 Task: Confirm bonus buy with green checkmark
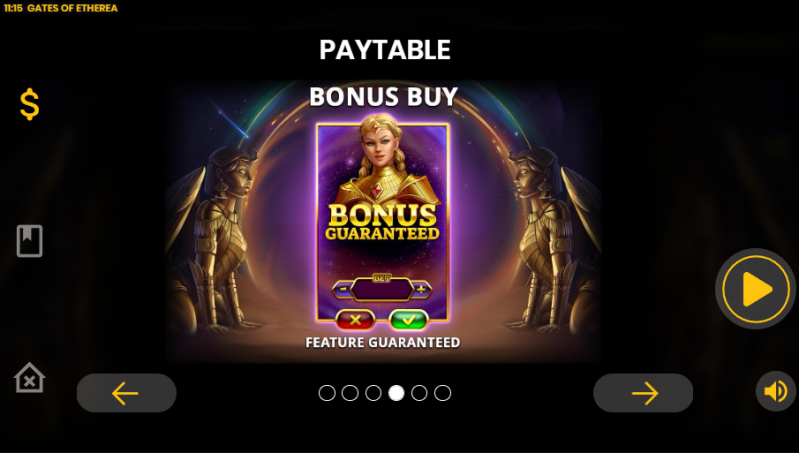pos(408,320)
